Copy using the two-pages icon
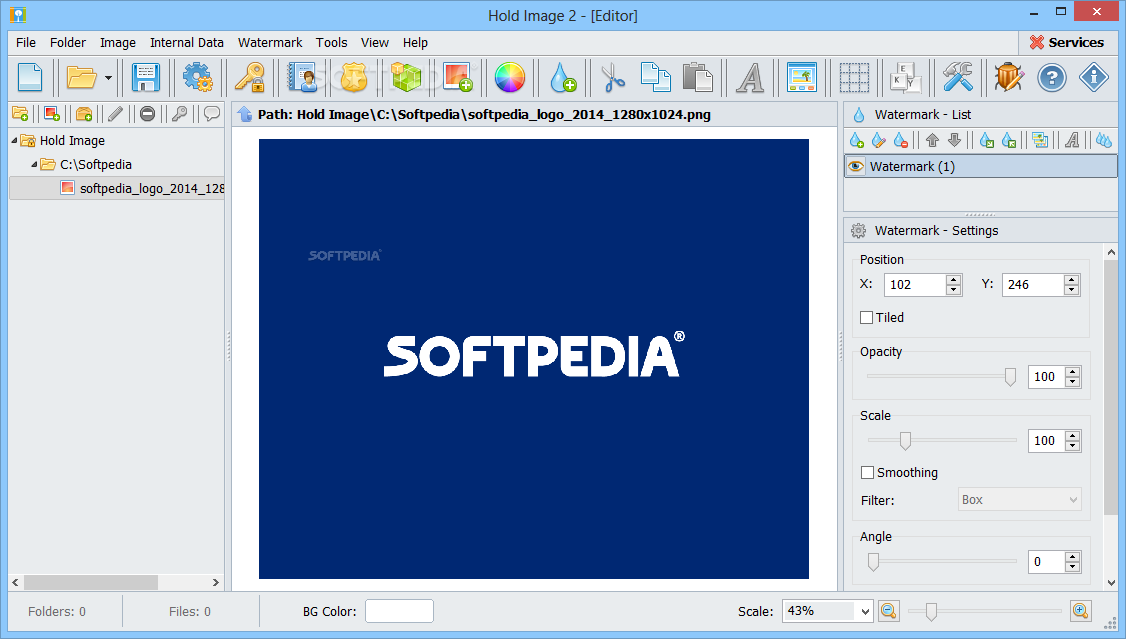The width and height of the screenshot is (1126, 639). click(655, 78)
